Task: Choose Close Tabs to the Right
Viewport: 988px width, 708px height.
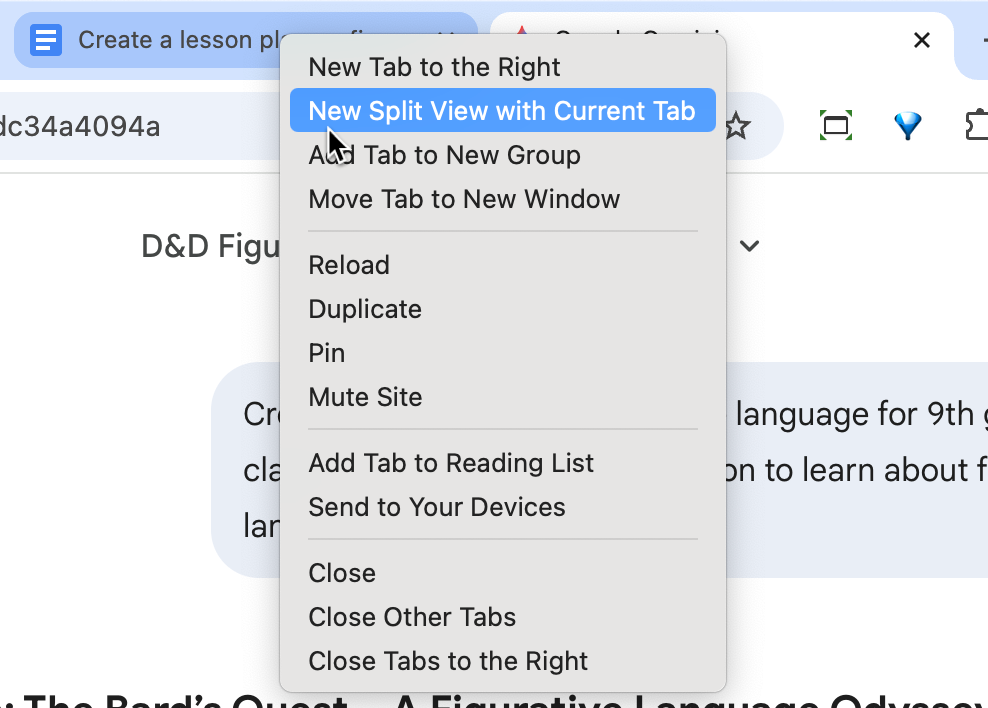Action: [448, 661]
